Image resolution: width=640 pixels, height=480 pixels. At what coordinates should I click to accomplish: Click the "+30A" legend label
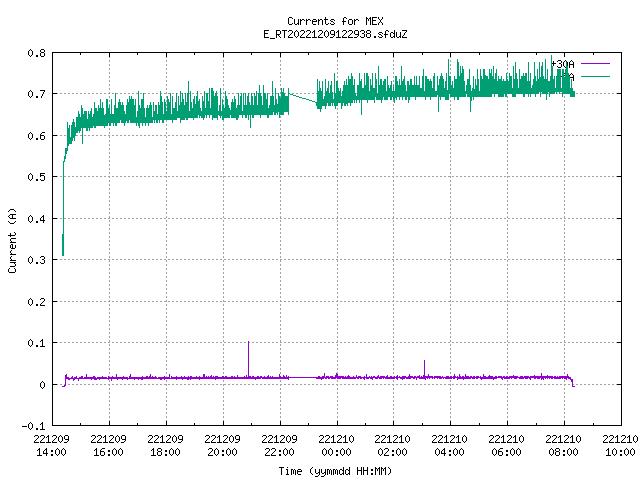(562, 64)
